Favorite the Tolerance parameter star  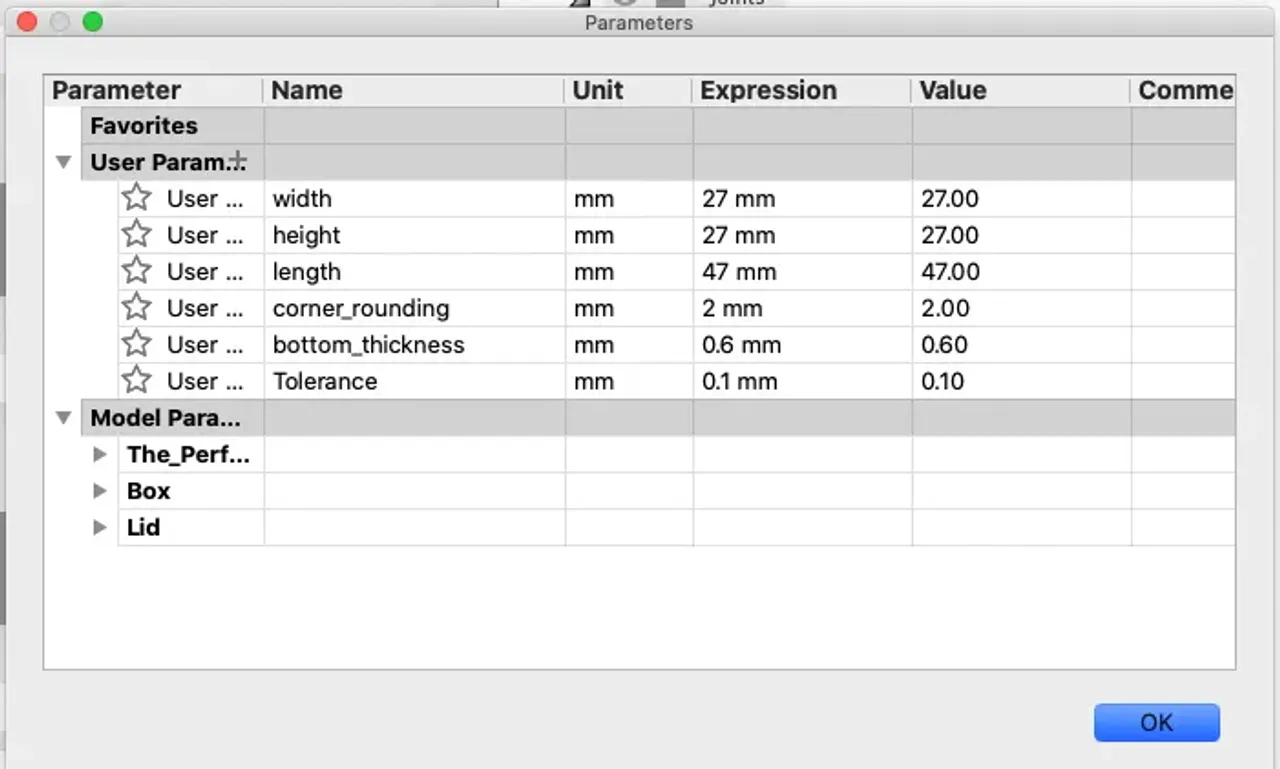pos(136,381)
